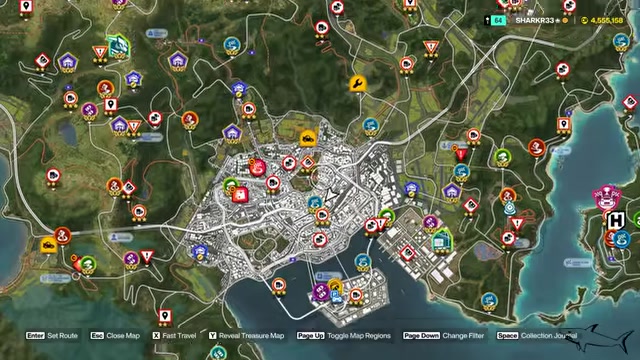Click the grey place label in the east bay water

578,263
